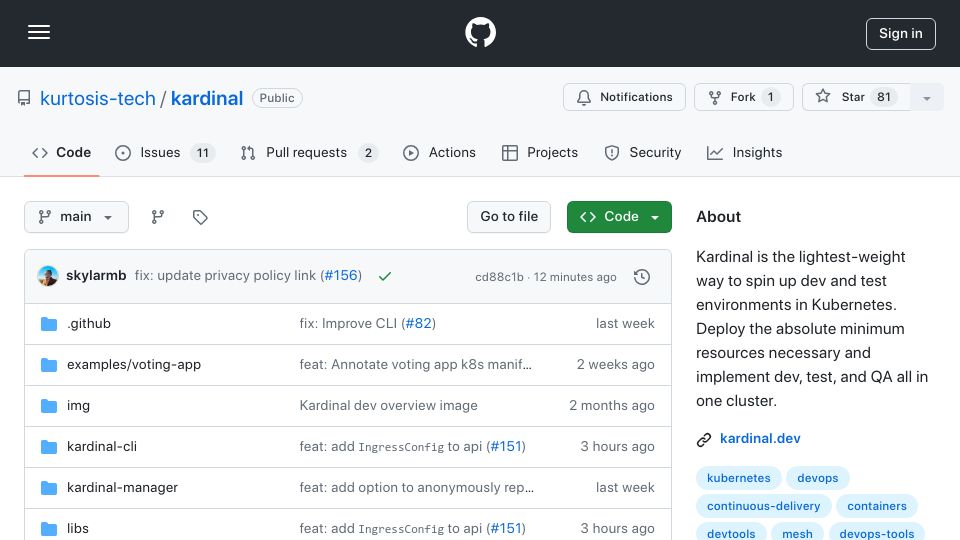Image resolution: width=960 pixels, height=540 pixels.
Task: Open the Security tab
Action: pyautogui.click(x=642, y=152)
